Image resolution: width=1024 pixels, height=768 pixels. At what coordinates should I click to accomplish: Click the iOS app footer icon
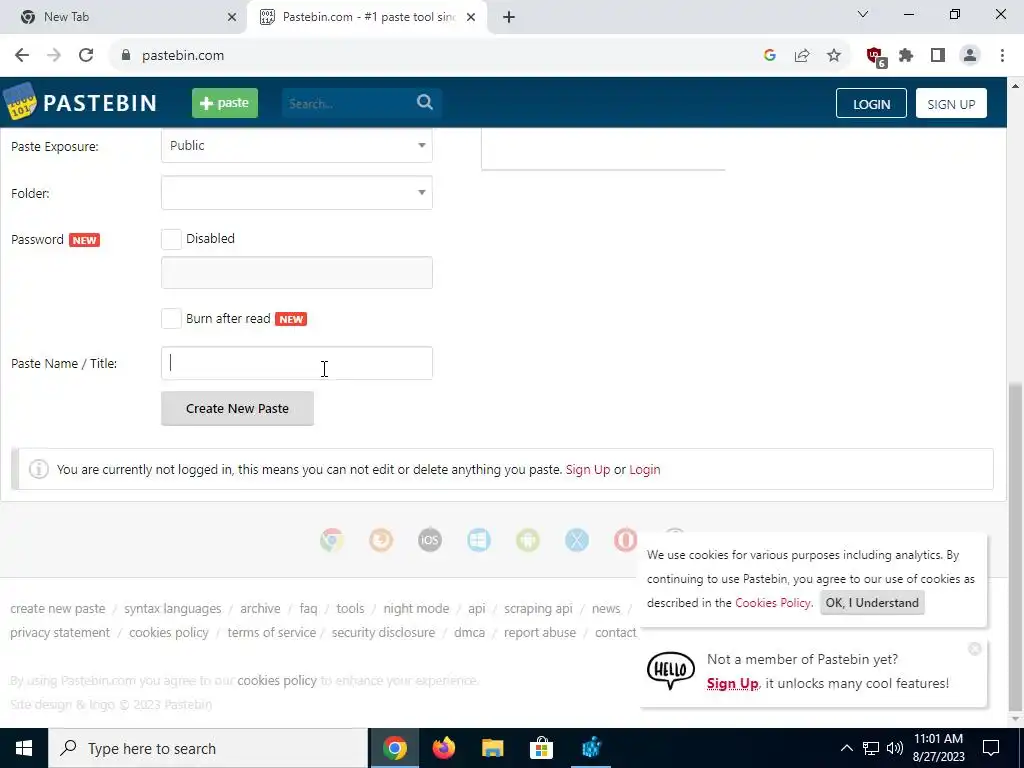[x=430, y=540]
